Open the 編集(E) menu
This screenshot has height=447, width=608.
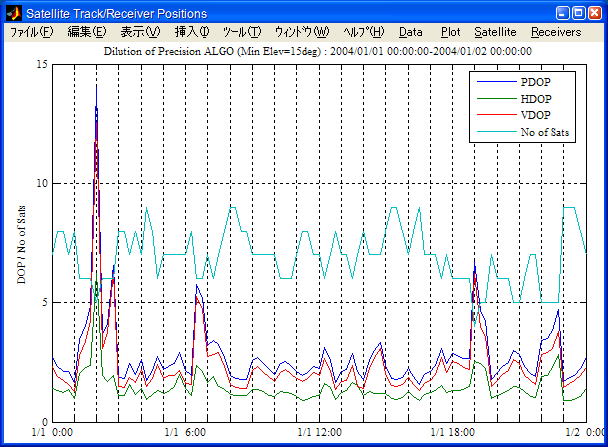point(86,32)
